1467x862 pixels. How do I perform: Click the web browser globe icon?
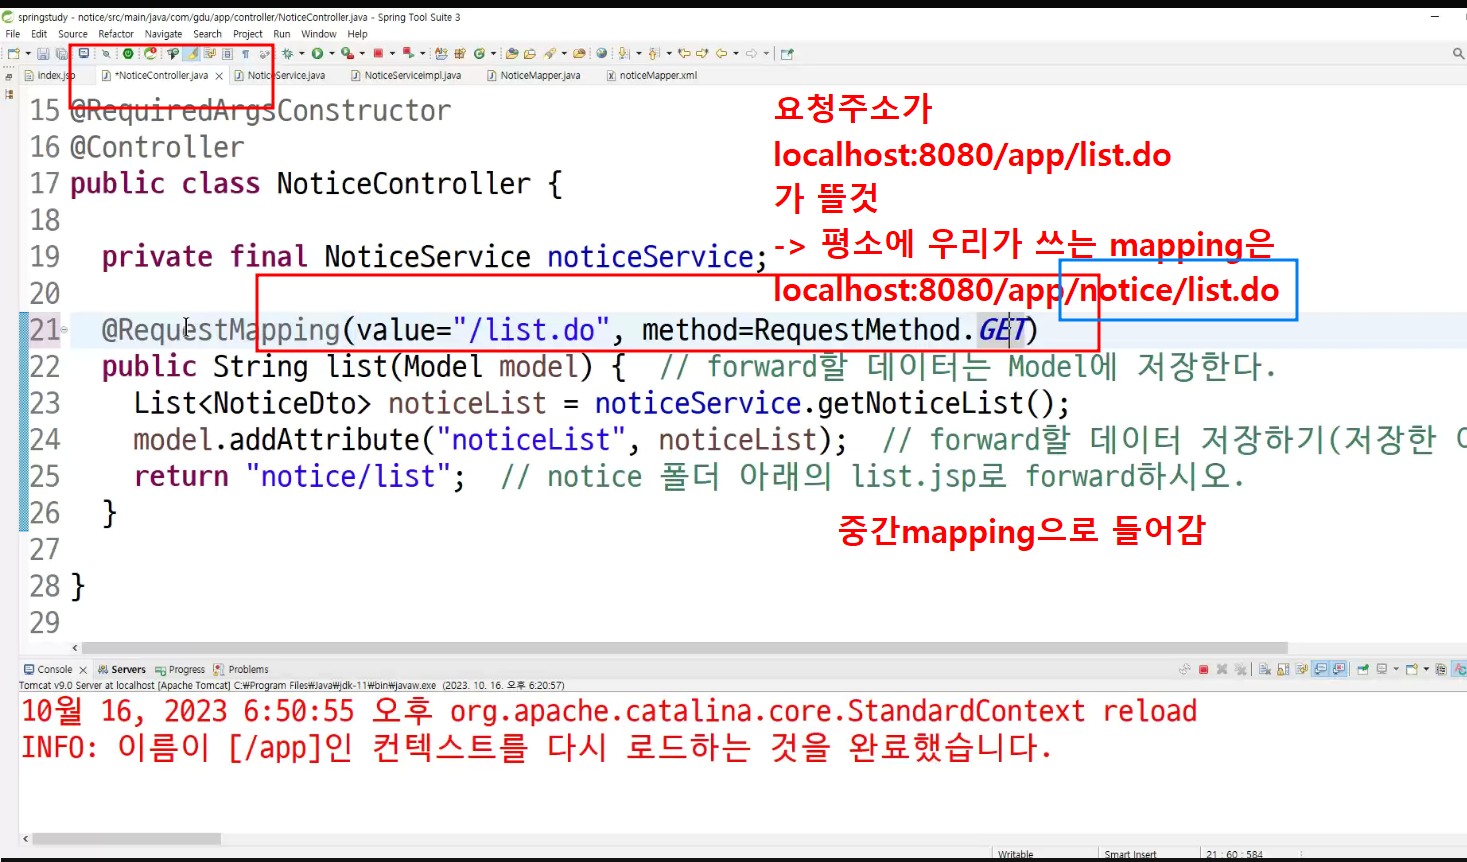click(x=602, y=54)
